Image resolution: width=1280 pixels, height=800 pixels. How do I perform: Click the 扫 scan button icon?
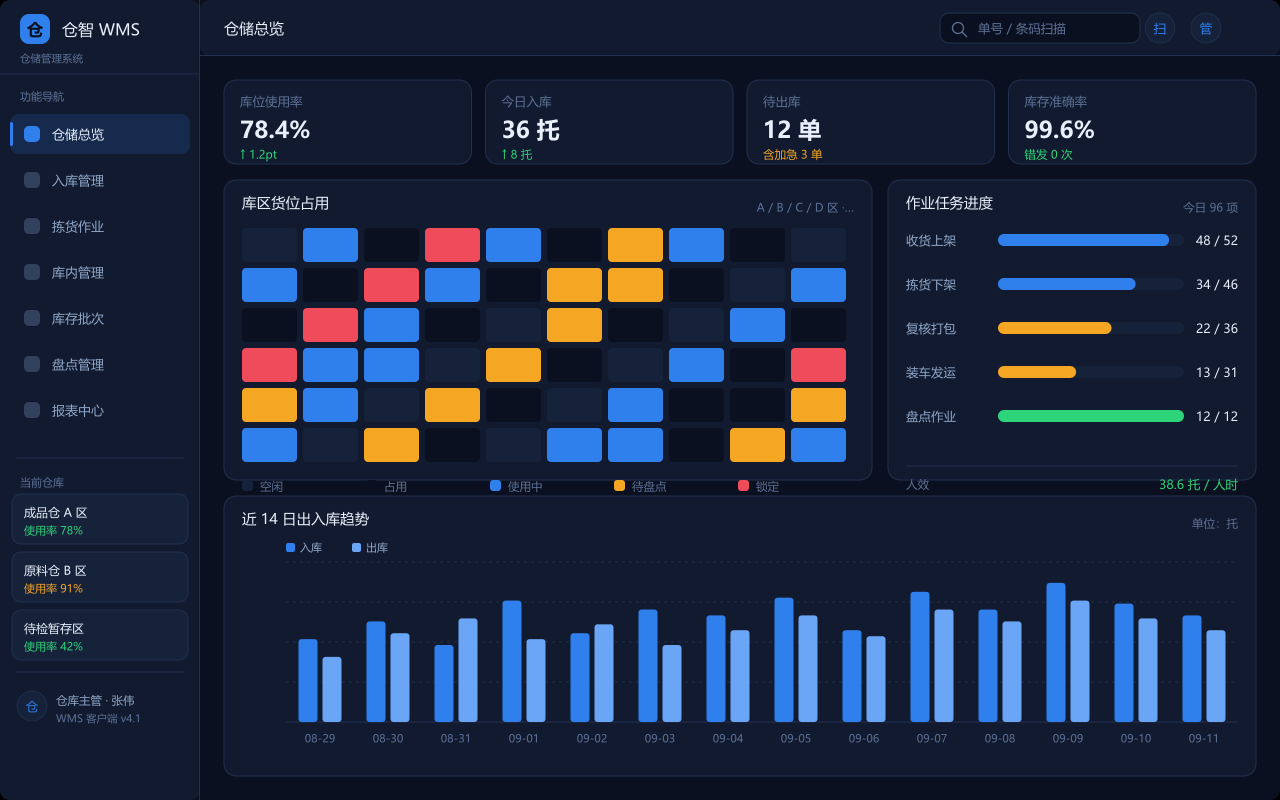coord(1160,28)
